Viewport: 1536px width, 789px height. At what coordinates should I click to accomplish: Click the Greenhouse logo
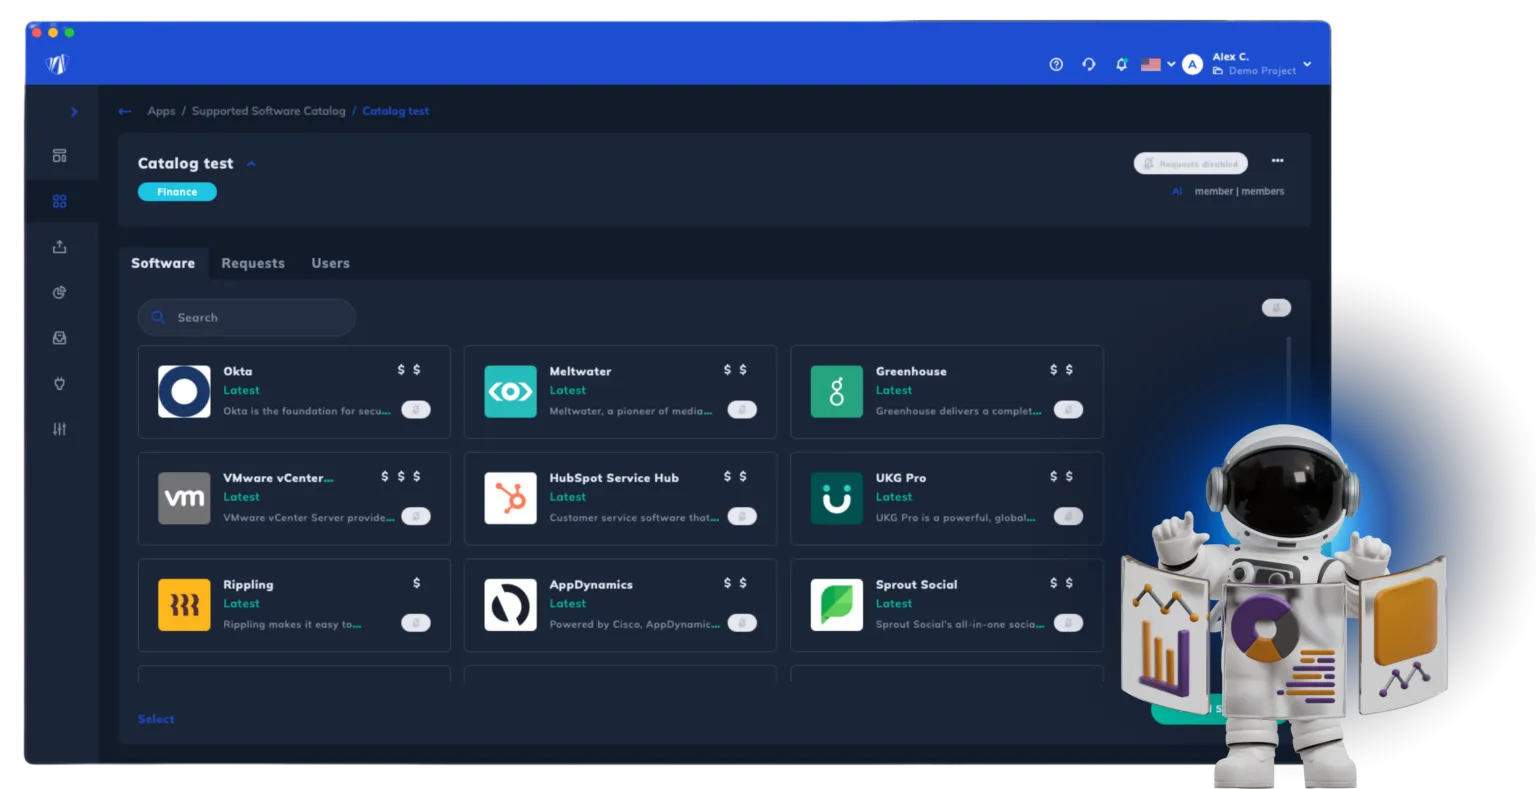tap(836, 391)
